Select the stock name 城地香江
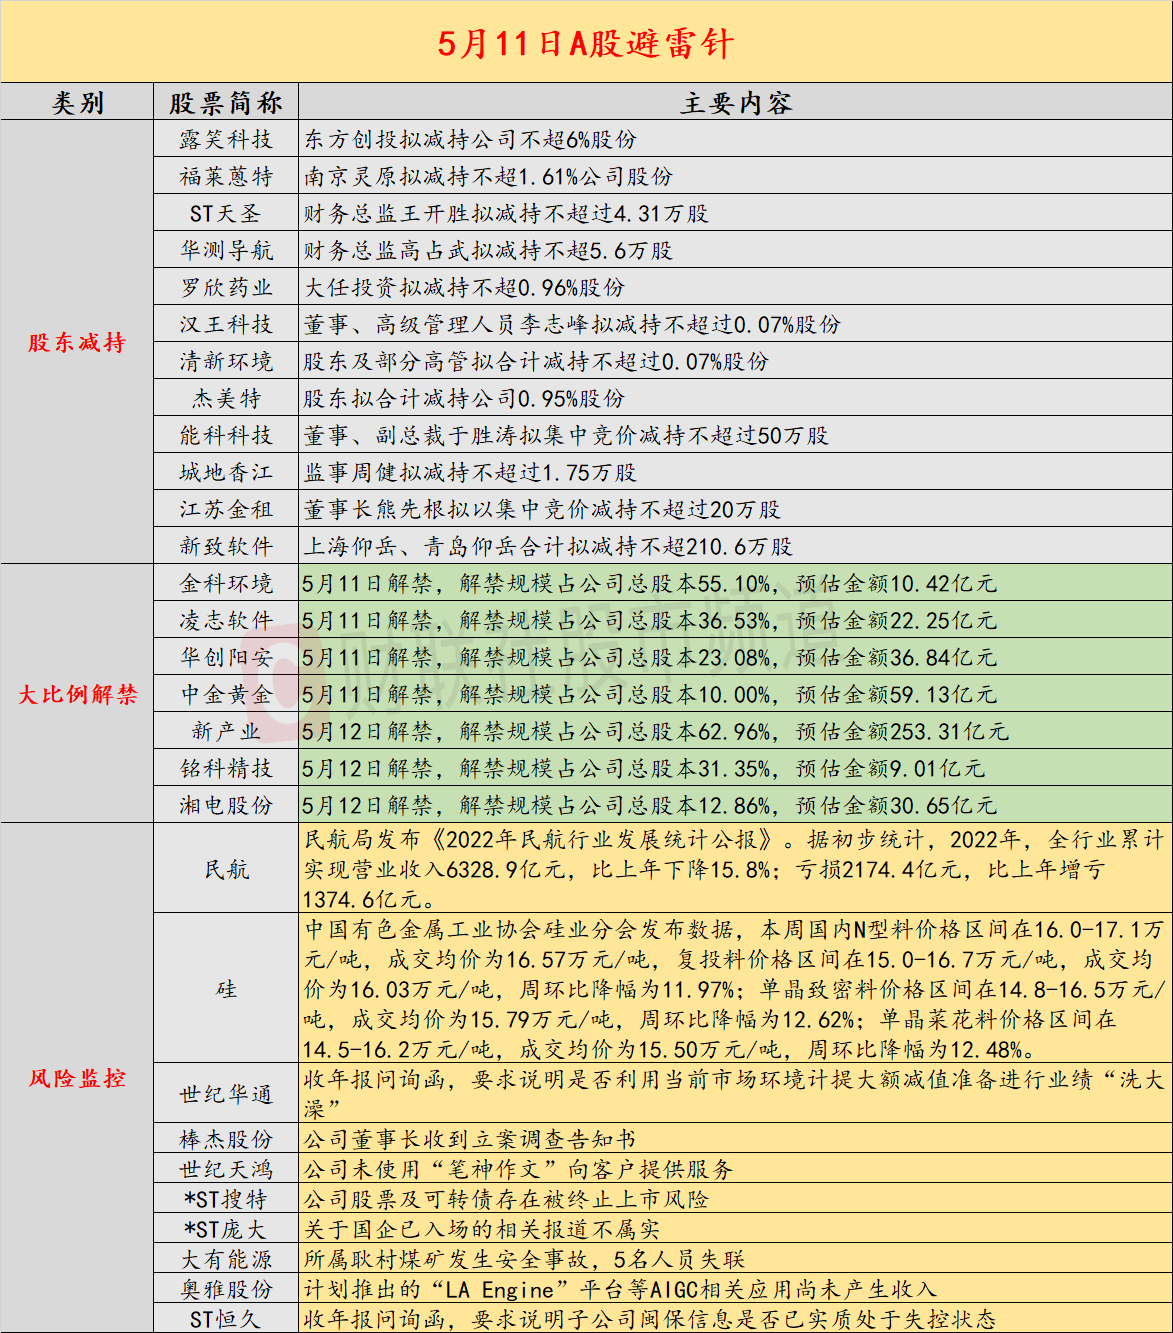The width and height of the screenshot is (1173, 1333). pos(226,472)
